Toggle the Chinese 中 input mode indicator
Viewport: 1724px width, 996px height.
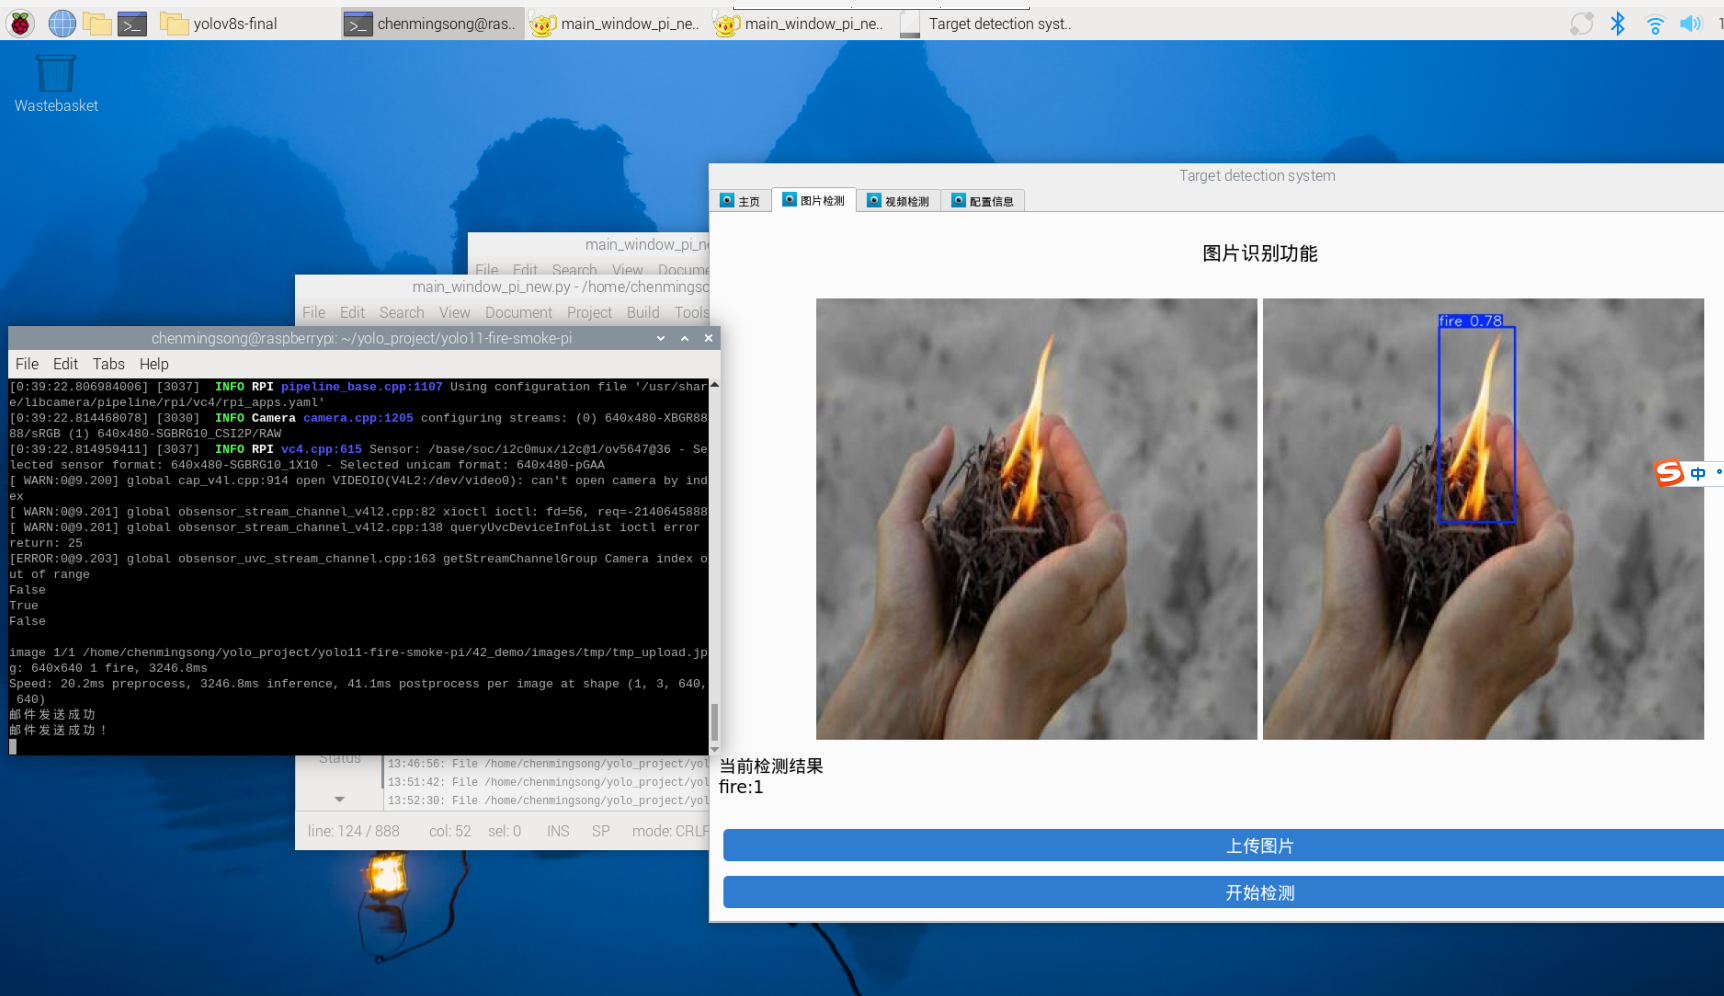pos(1698,473)
